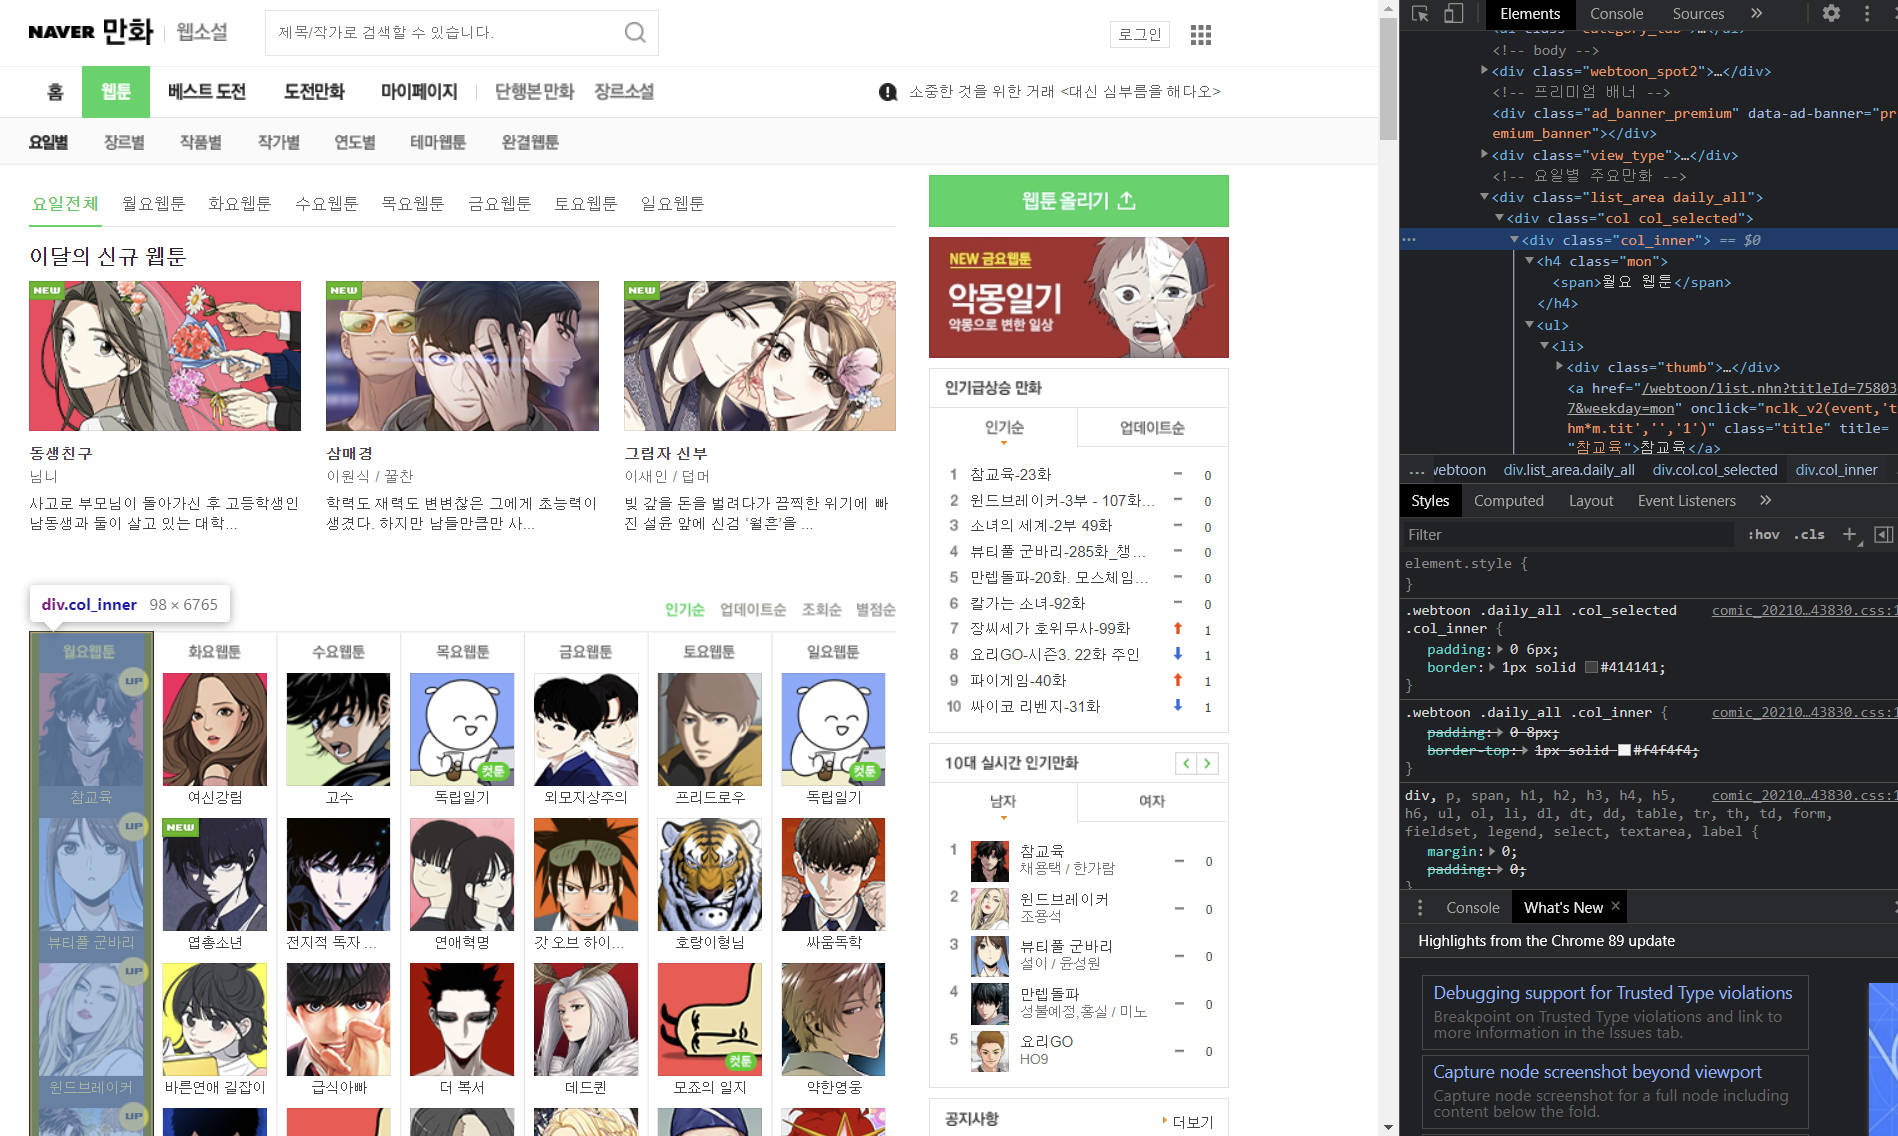The height and width of the screenshot is (1136, 1898).
Task: Open the 악몽일기 banner ad
Action: pos(1078,297)
